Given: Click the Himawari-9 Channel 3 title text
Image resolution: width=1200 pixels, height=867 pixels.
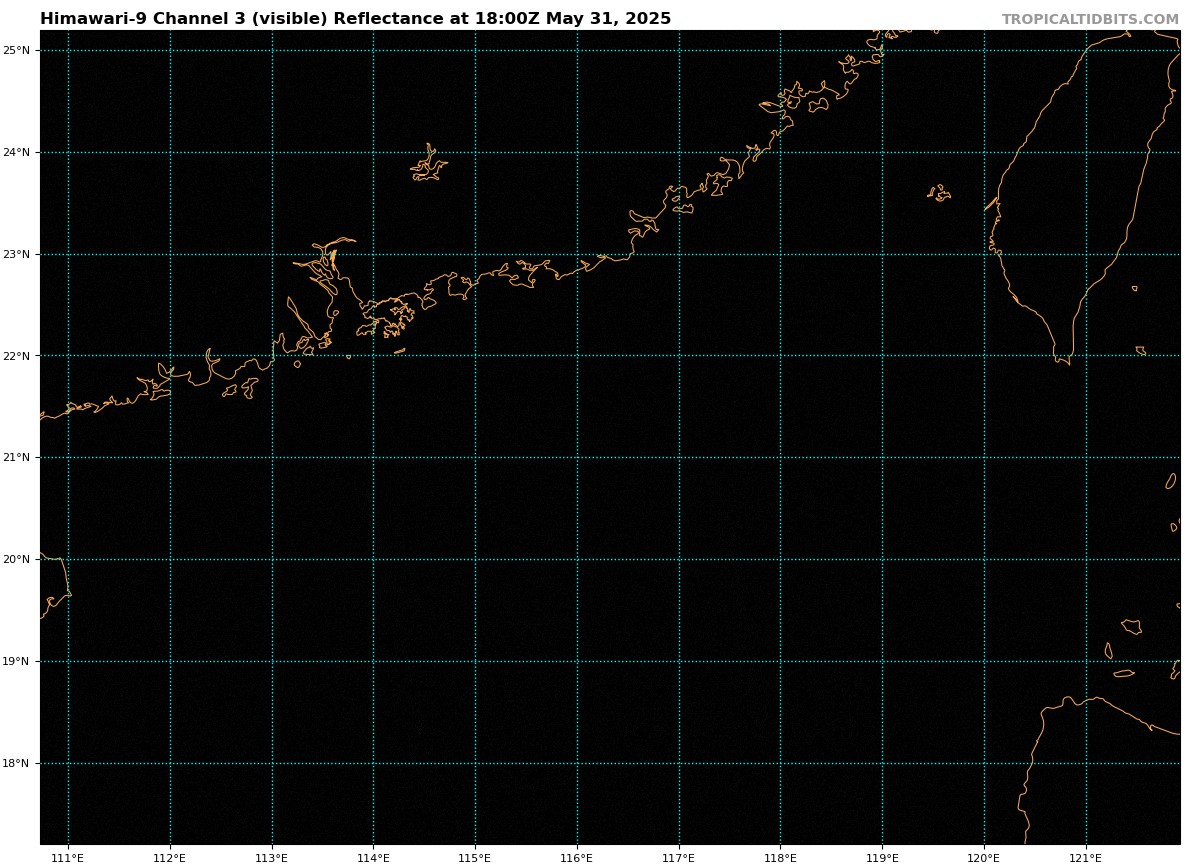Looking at the screenshot, I should pyautogui.click(x=355, y=19).
